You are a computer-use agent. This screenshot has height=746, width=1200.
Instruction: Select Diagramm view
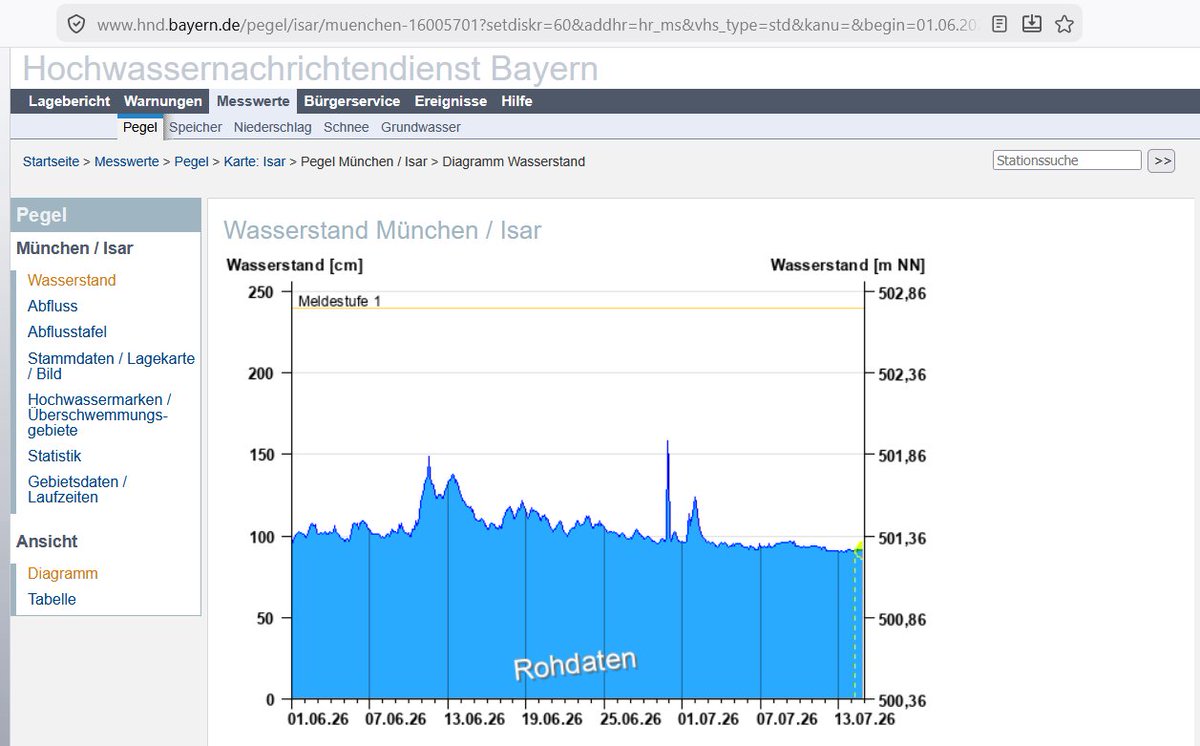click(63, 574)
